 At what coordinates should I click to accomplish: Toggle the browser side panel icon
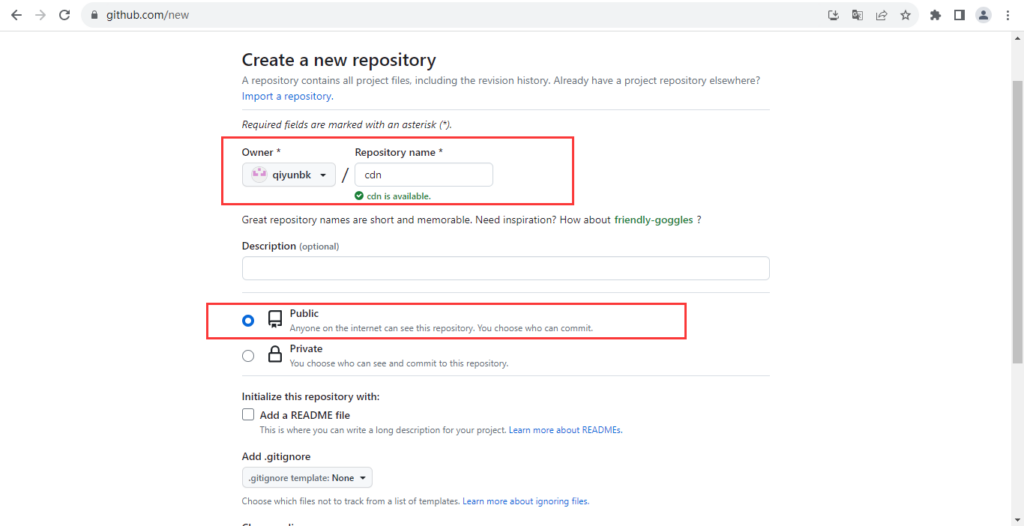(x=959, y=15)
